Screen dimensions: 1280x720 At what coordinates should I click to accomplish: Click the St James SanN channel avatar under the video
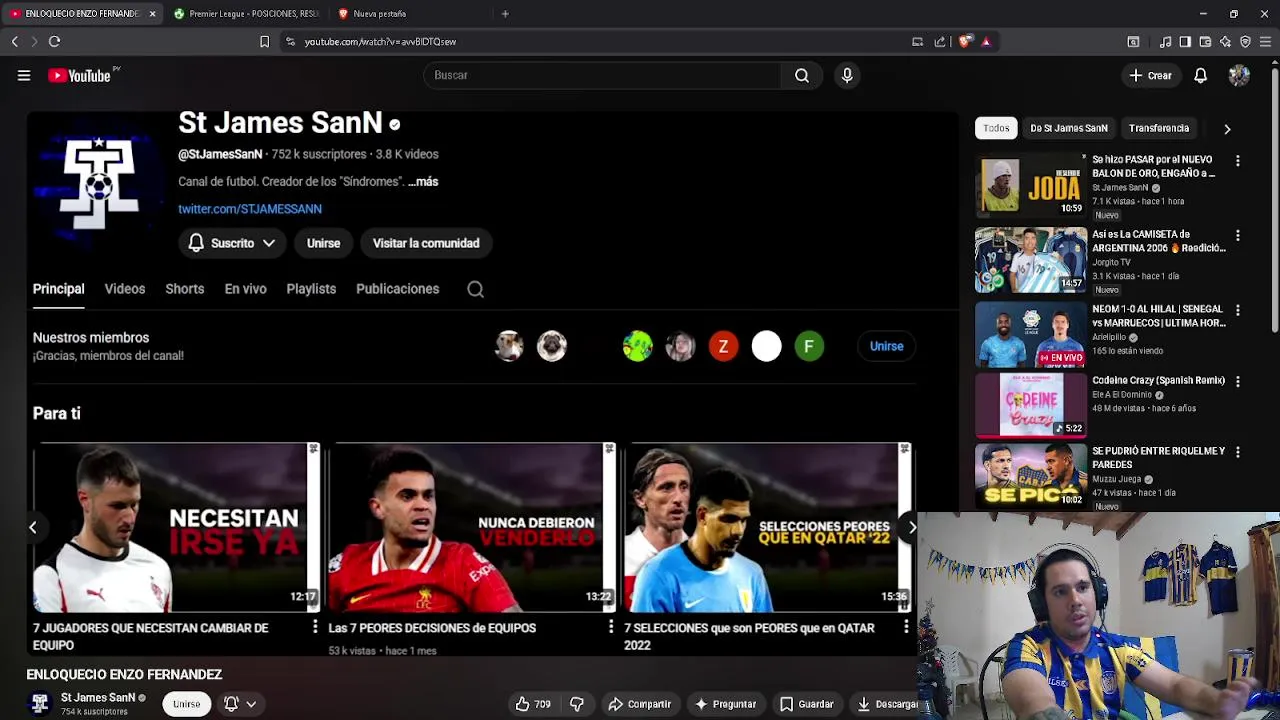pyautogui.click(x=40, y=703)
